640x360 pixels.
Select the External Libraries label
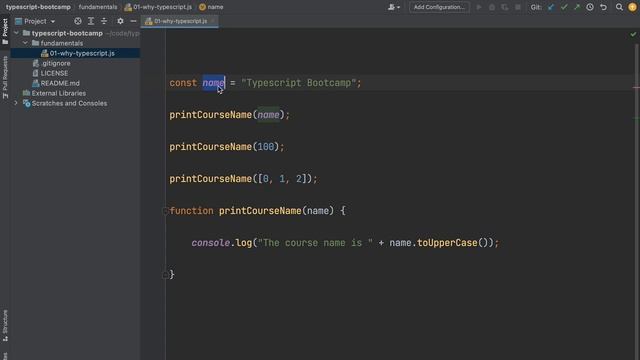pyautogui.click(x=59, y=93)
